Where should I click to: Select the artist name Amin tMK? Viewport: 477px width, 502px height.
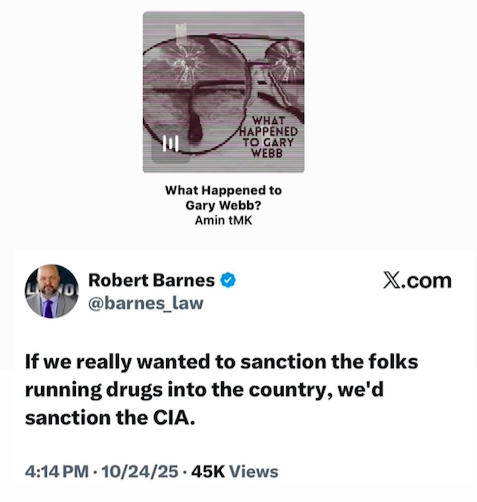point(223,221)
